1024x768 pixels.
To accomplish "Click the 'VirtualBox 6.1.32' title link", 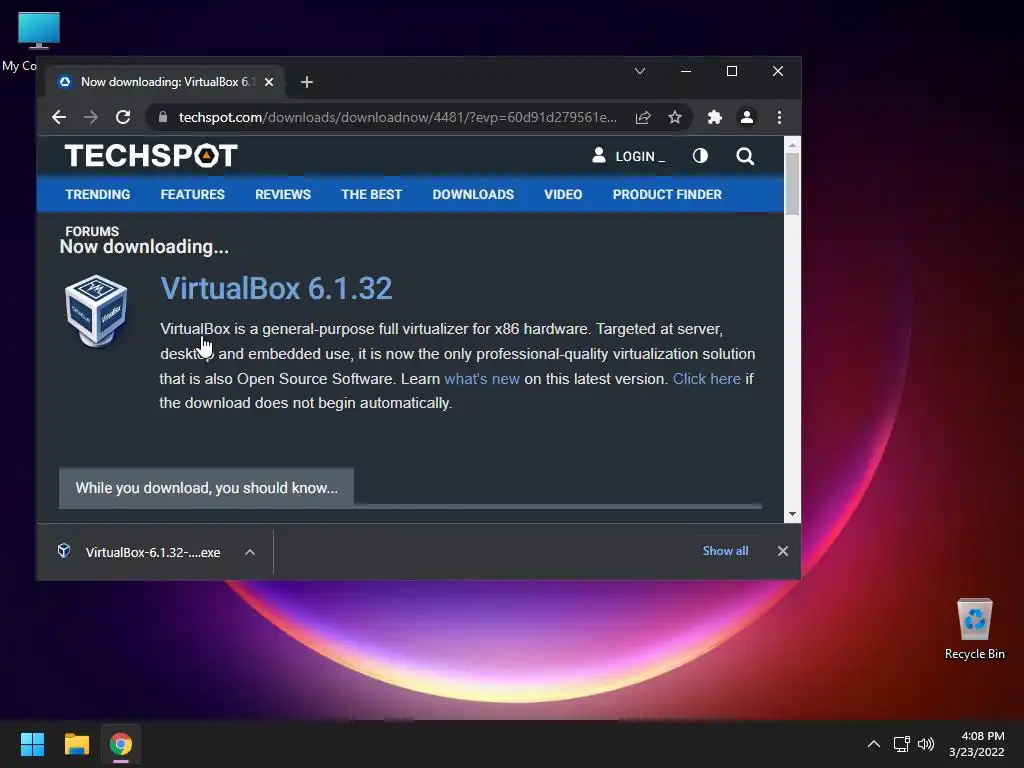I will (x=276, y=289).
